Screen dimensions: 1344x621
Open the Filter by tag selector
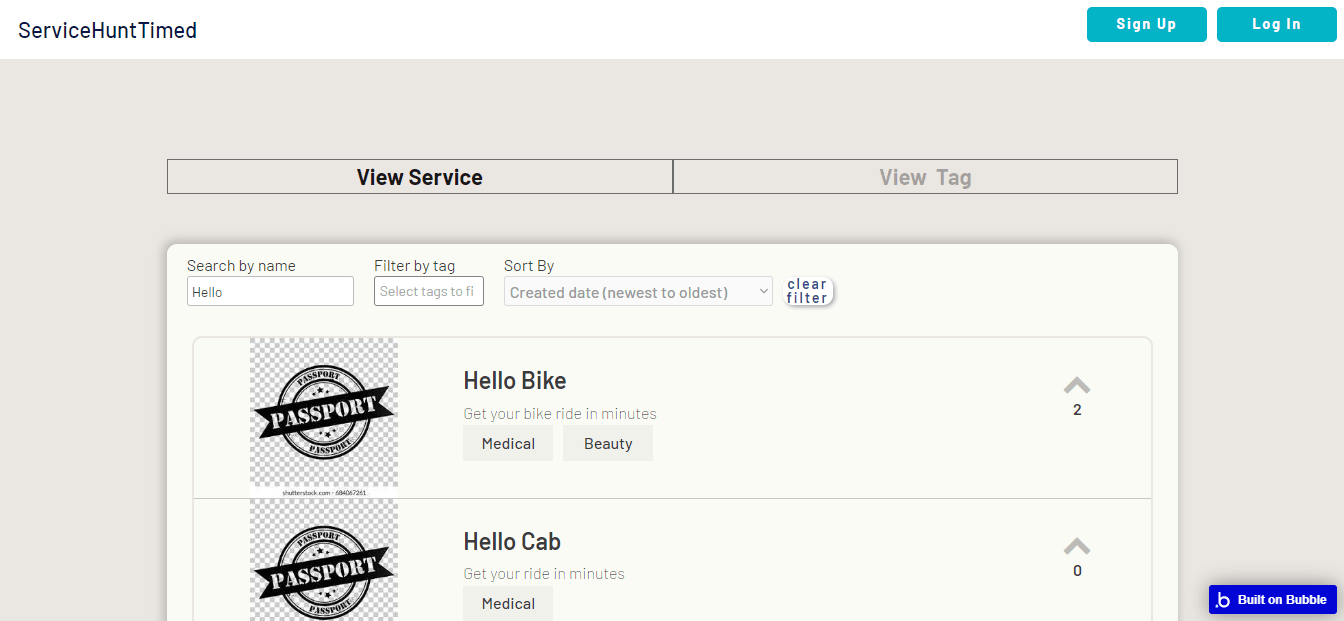pos(428,292)
